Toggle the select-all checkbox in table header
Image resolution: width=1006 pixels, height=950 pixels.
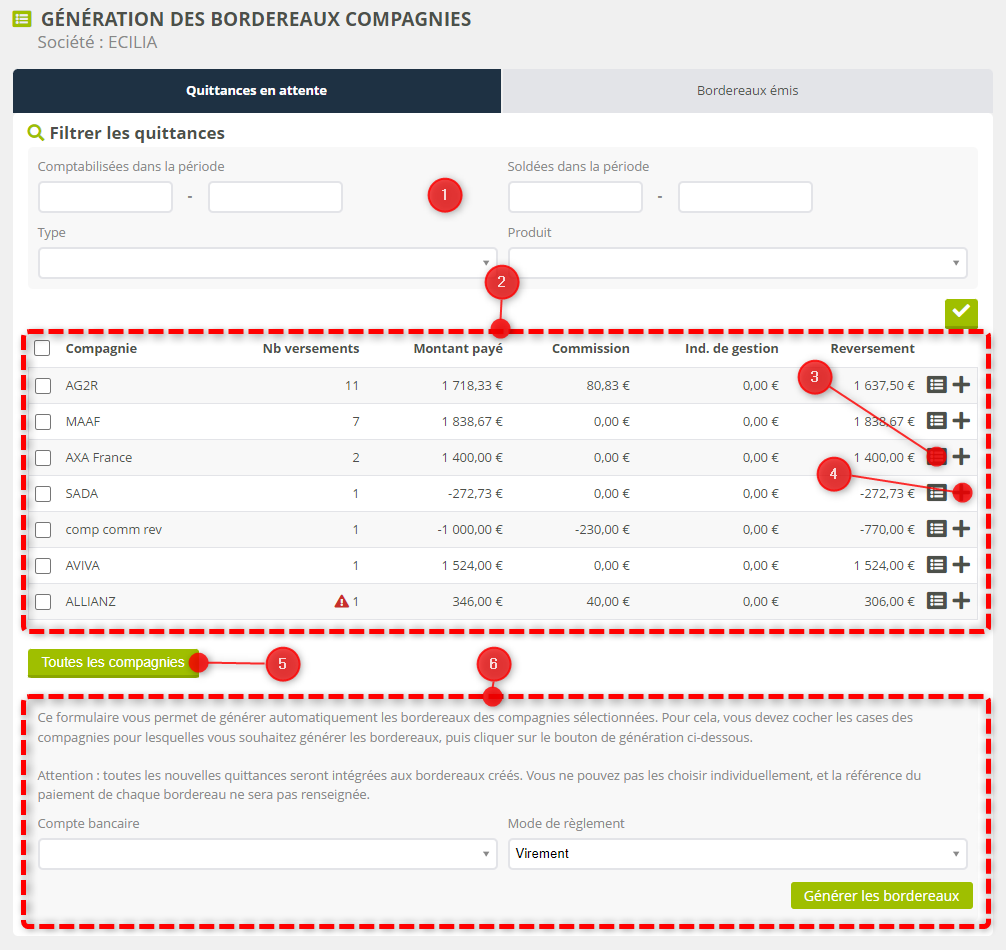43,349
